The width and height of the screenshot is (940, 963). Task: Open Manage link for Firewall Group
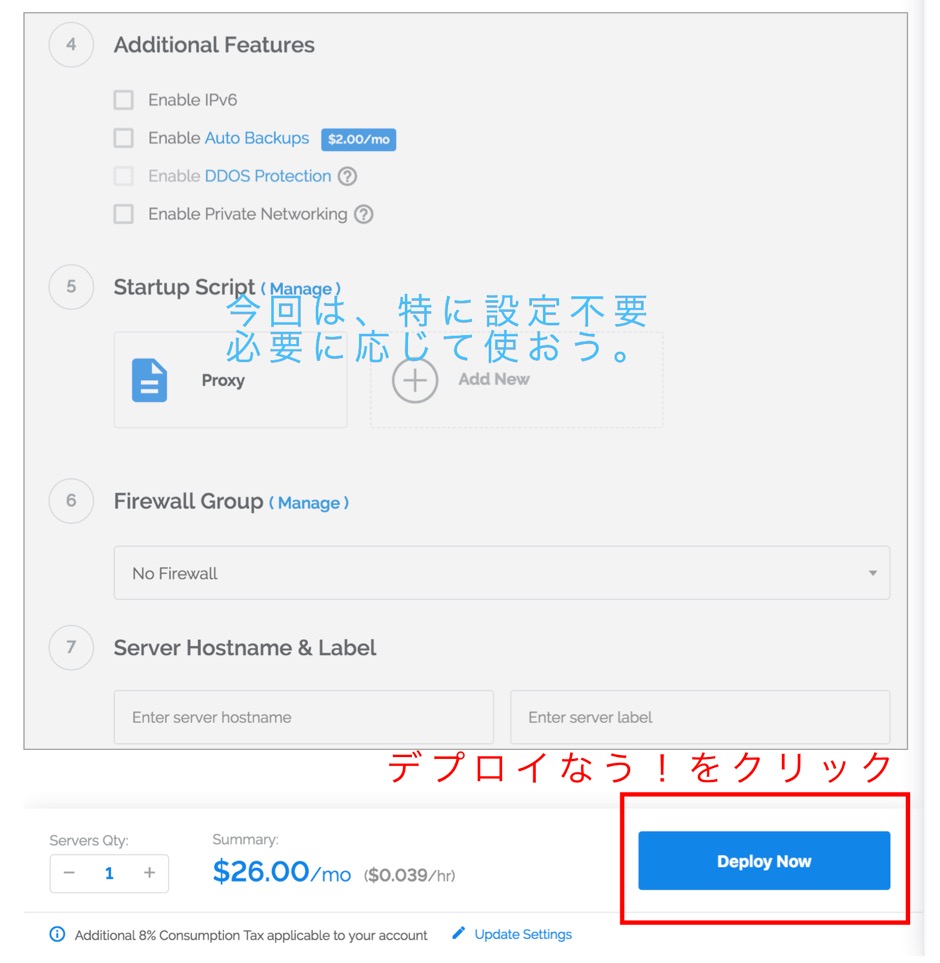coord(309,503)
